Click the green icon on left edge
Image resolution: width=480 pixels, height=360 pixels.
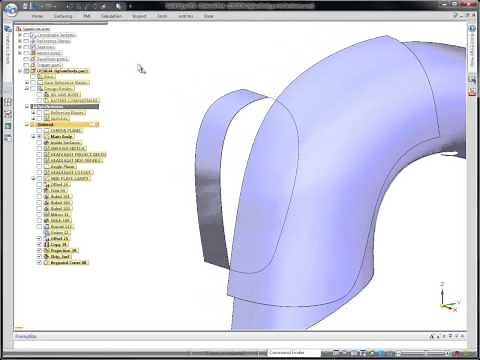click(8, 126)
